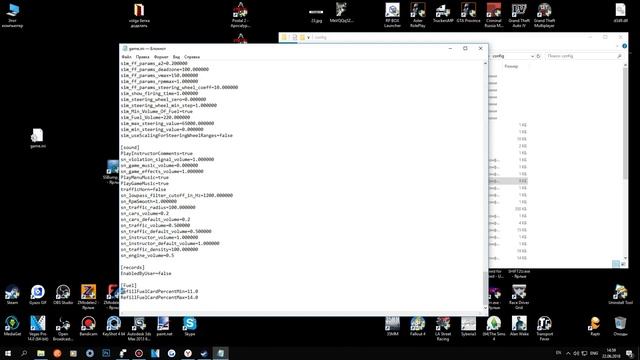Launch the TruckersMP desktop shortcut

pos(443,13)
